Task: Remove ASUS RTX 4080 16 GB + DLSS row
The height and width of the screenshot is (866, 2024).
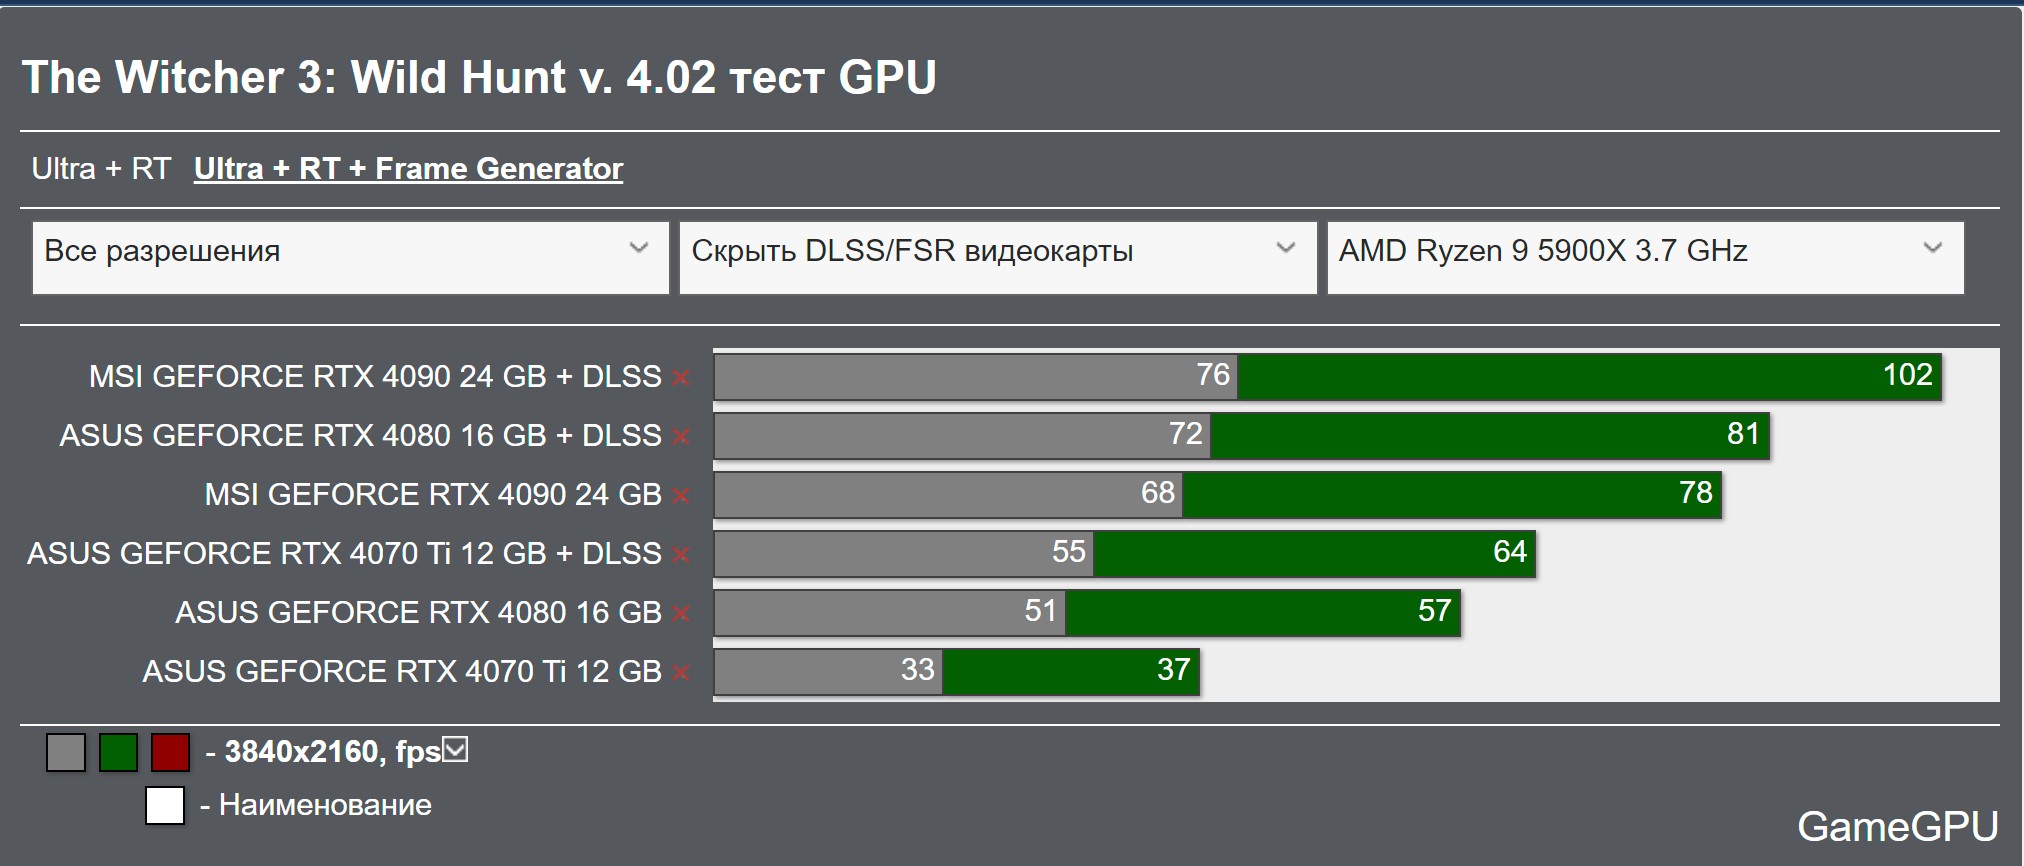Action: pos(681,437)
